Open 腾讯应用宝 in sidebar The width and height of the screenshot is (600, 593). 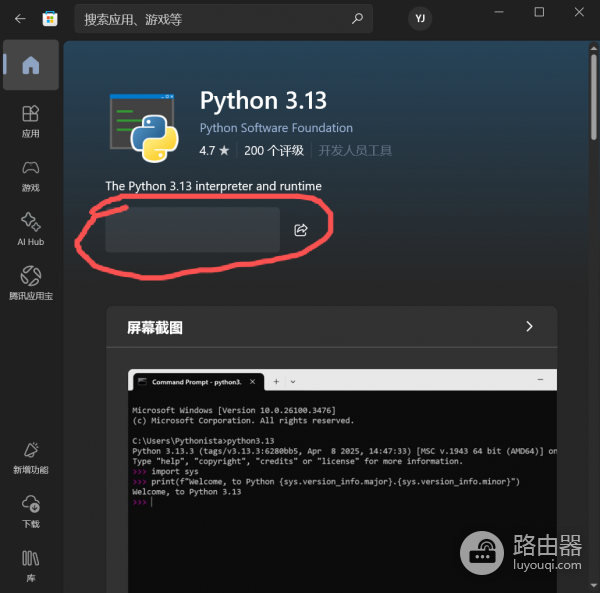[x=31, y=283]
